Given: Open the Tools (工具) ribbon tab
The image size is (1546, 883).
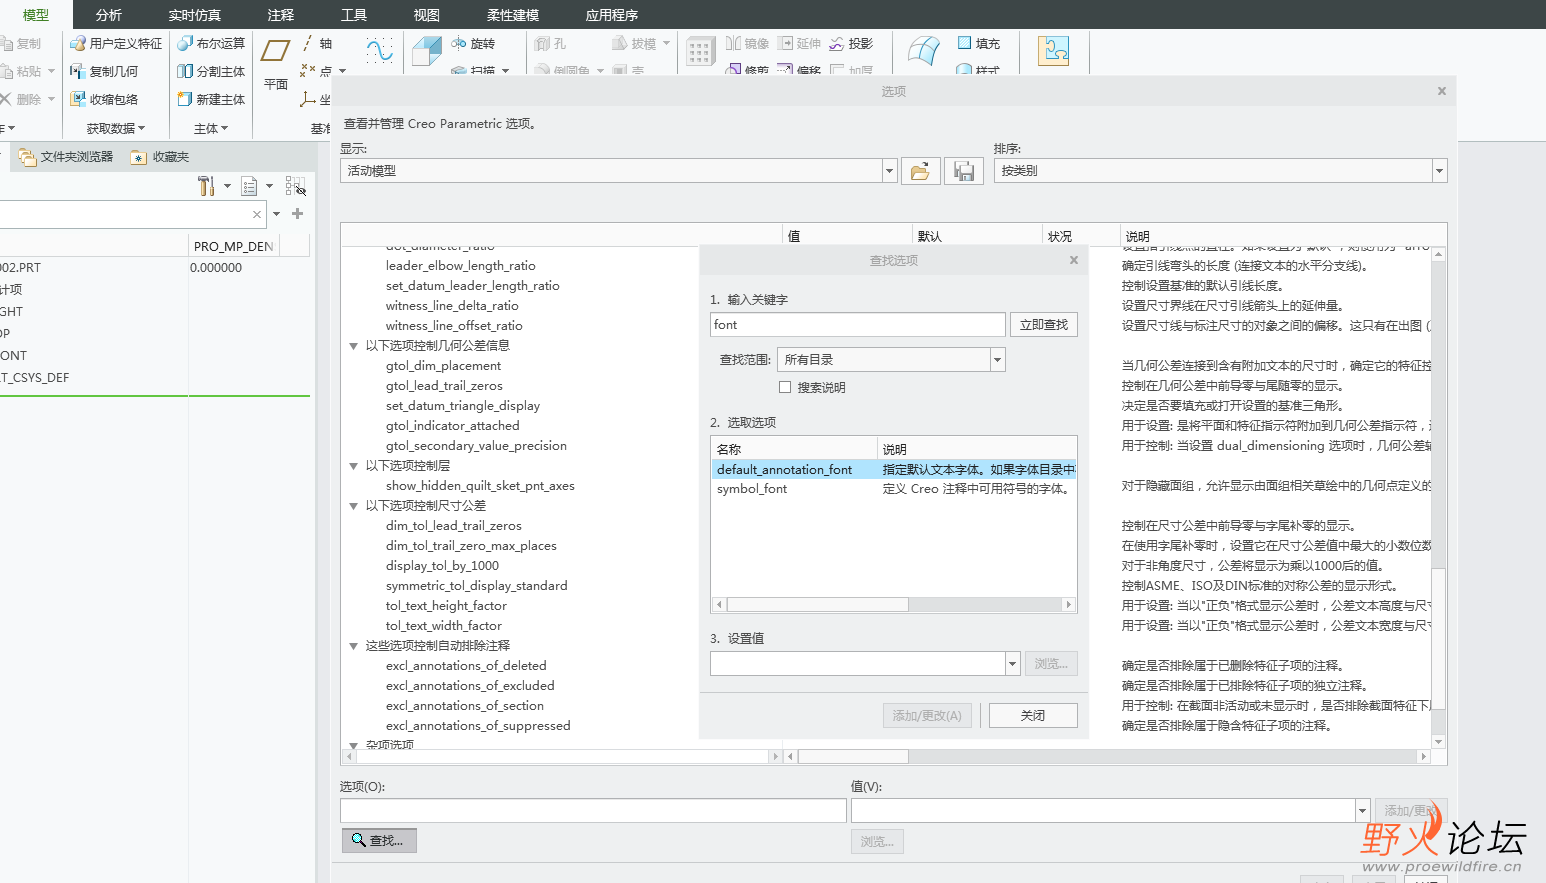Looking at the screenshot, I should pyautogui.click(x=354, y=15).
